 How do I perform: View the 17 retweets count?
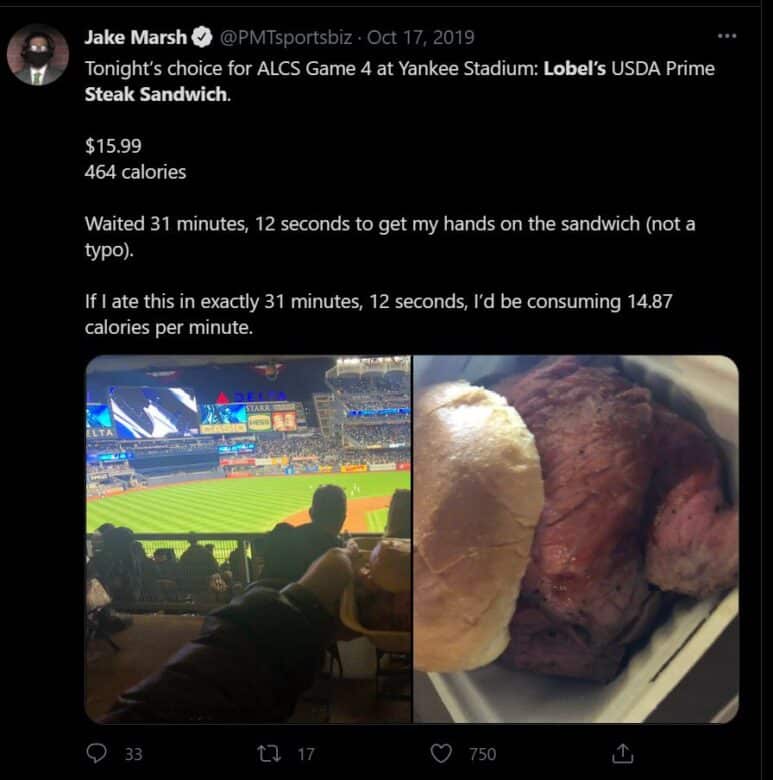[x=306, y=754]
